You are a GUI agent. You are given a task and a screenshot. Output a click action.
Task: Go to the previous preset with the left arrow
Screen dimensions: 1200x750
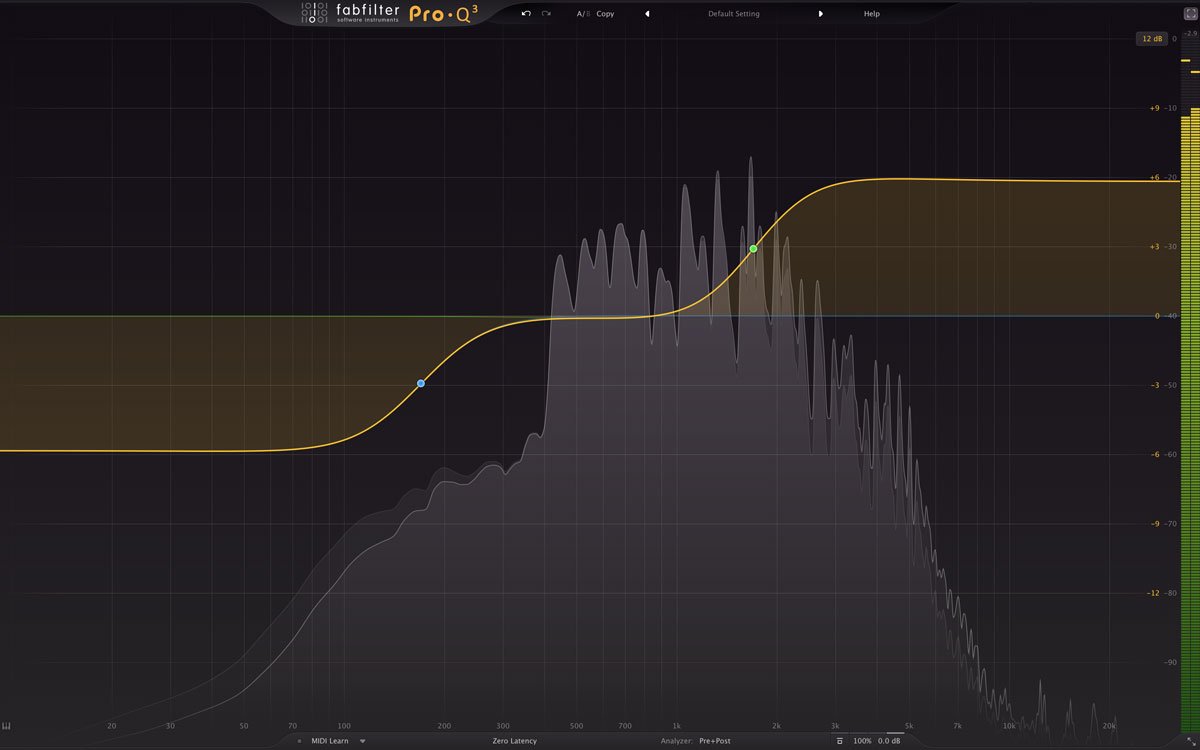point(647,14)
